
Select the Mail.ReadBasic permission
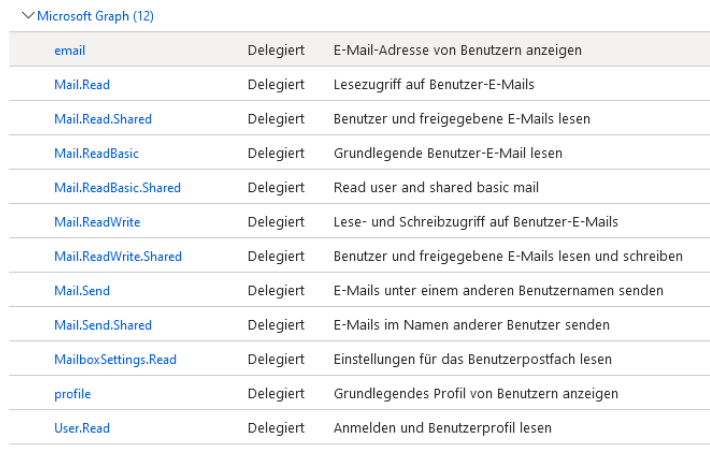coord(96,153)
